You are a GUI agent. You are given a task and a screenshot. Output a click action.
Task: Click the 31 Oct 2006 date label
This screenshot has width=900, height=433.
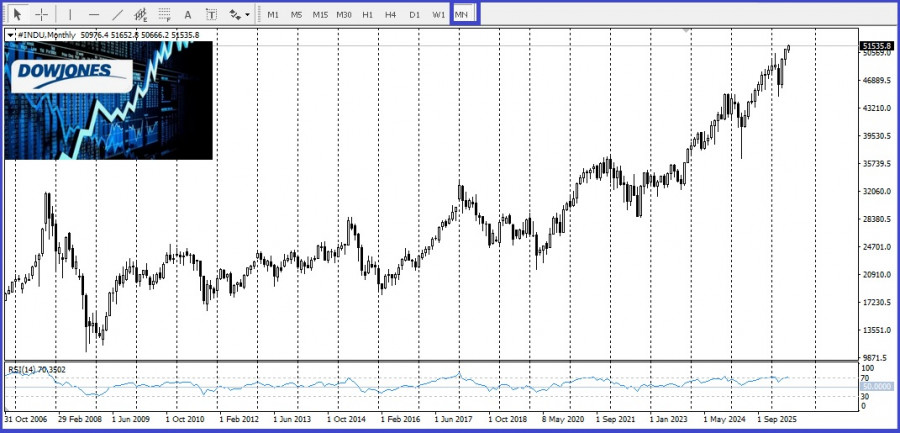click(26, 419)
